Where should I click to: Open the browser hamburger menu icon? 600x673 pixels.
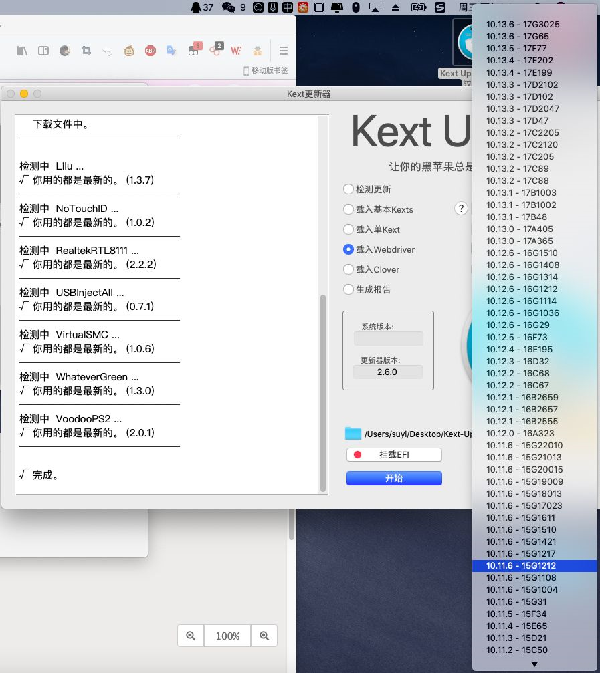pos(284,50)
